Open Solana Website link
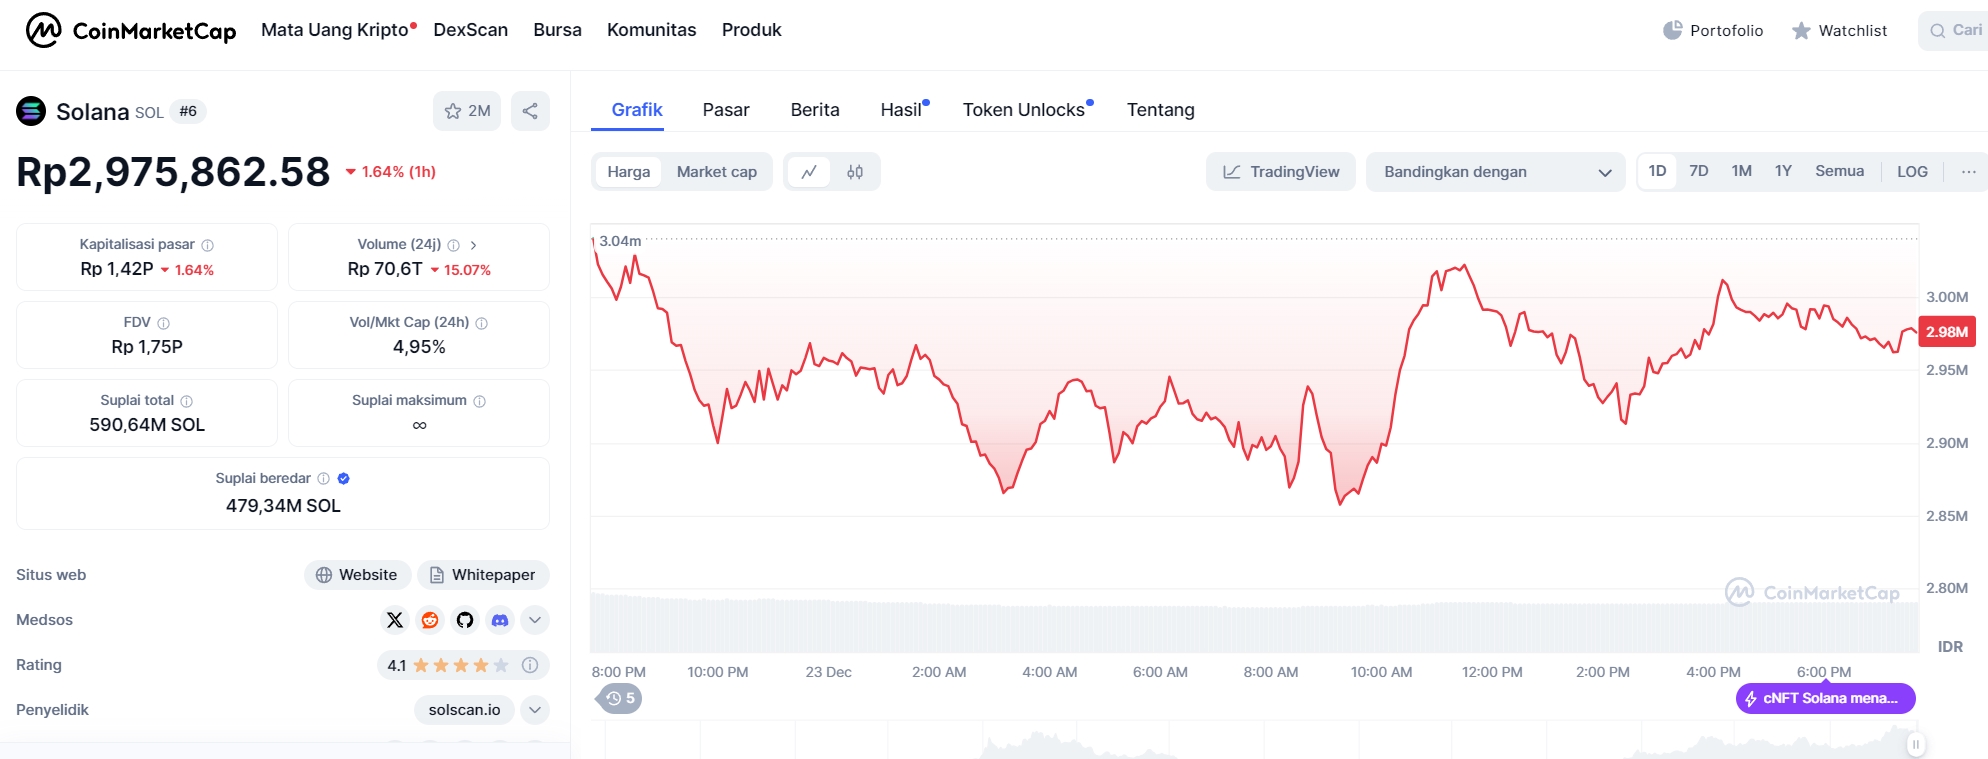The height and width of the screenshot is (759, 1988). click(x=357, y=575)
